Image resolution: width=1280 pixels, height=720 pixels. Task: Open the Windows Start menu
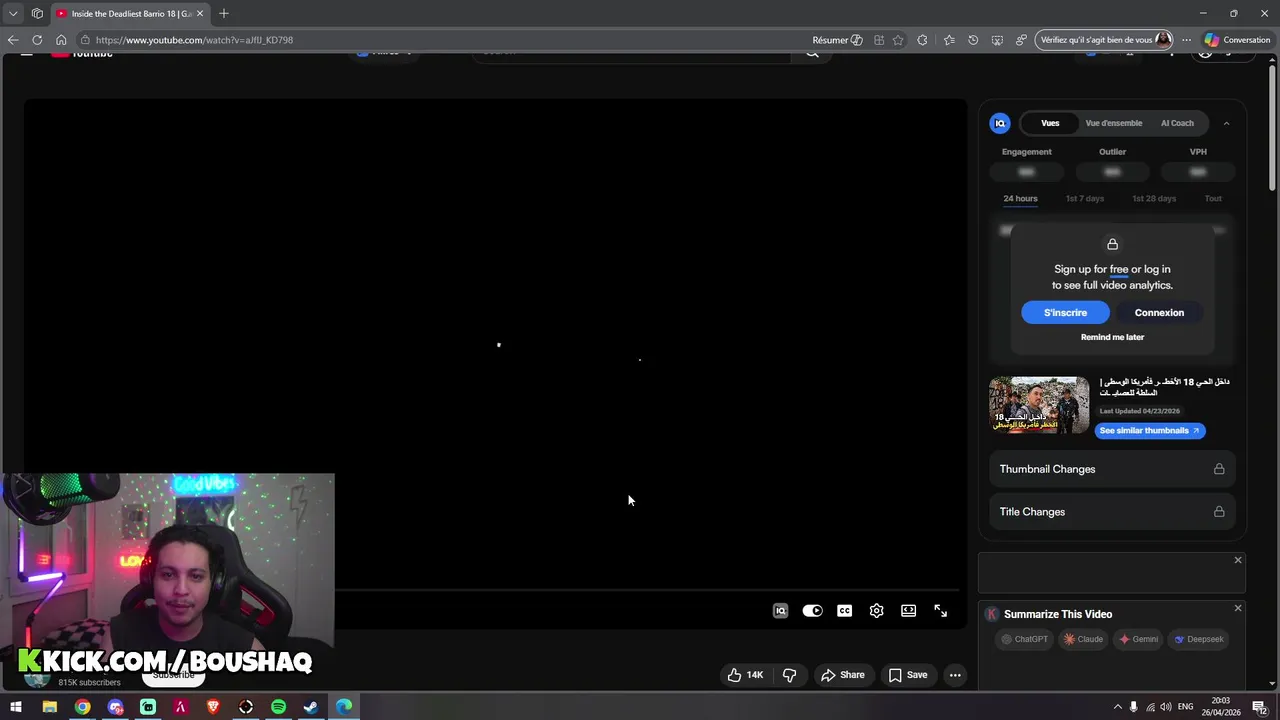point(16,707)
